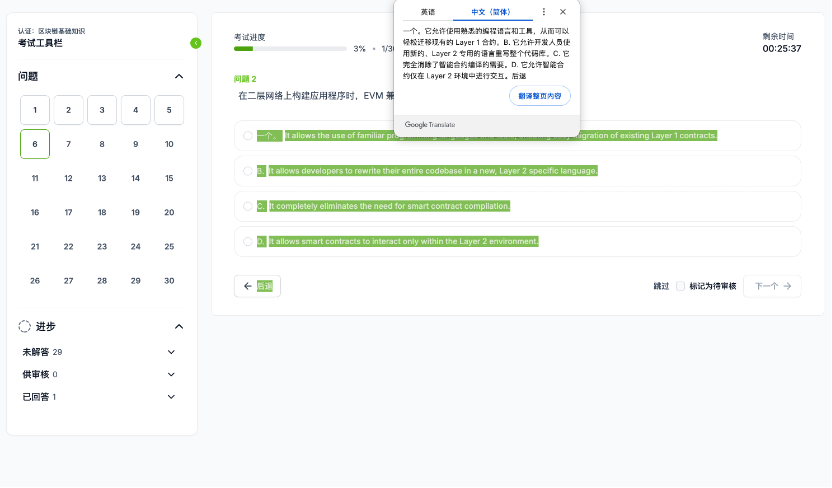Go to question 2

[68, 110]
